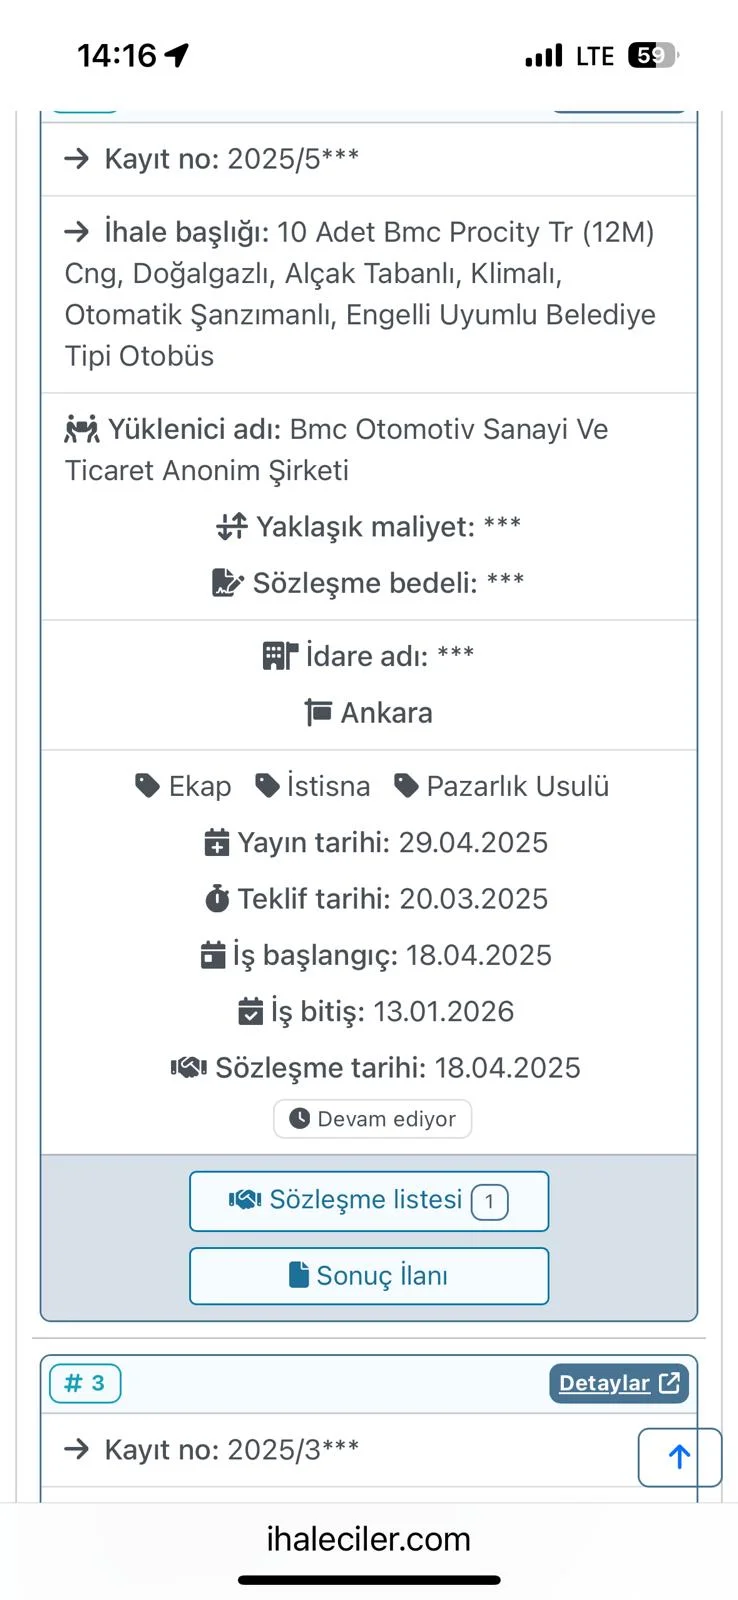Tap the ihaleciler.com address bar
The width and height of the screenshot is (738, 1600).
[368, 1538]
